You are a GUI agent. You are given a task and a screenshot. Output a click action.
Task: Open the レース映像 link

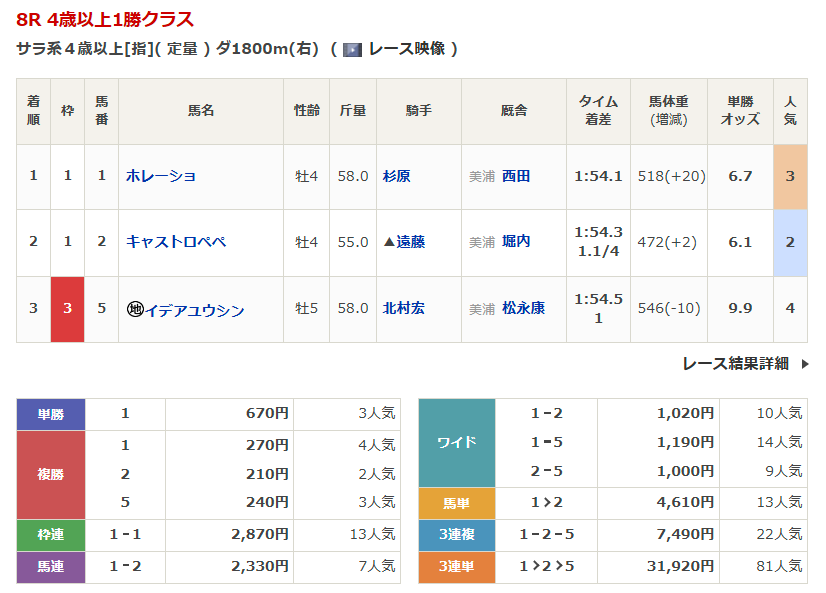click(406, 49)
